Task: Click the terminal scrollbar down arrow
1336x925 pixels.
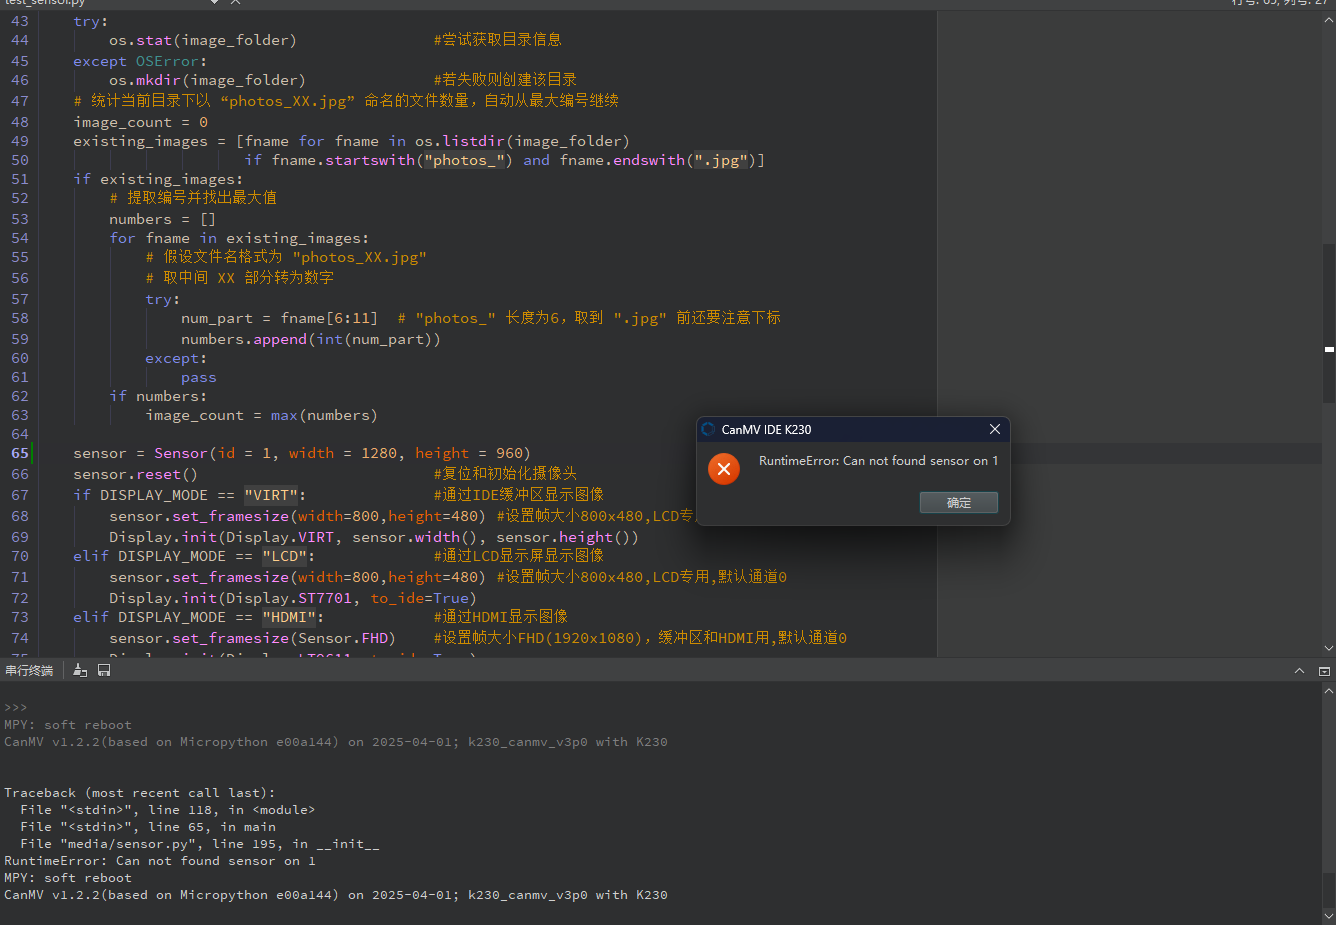Action: pos(1328,915)
